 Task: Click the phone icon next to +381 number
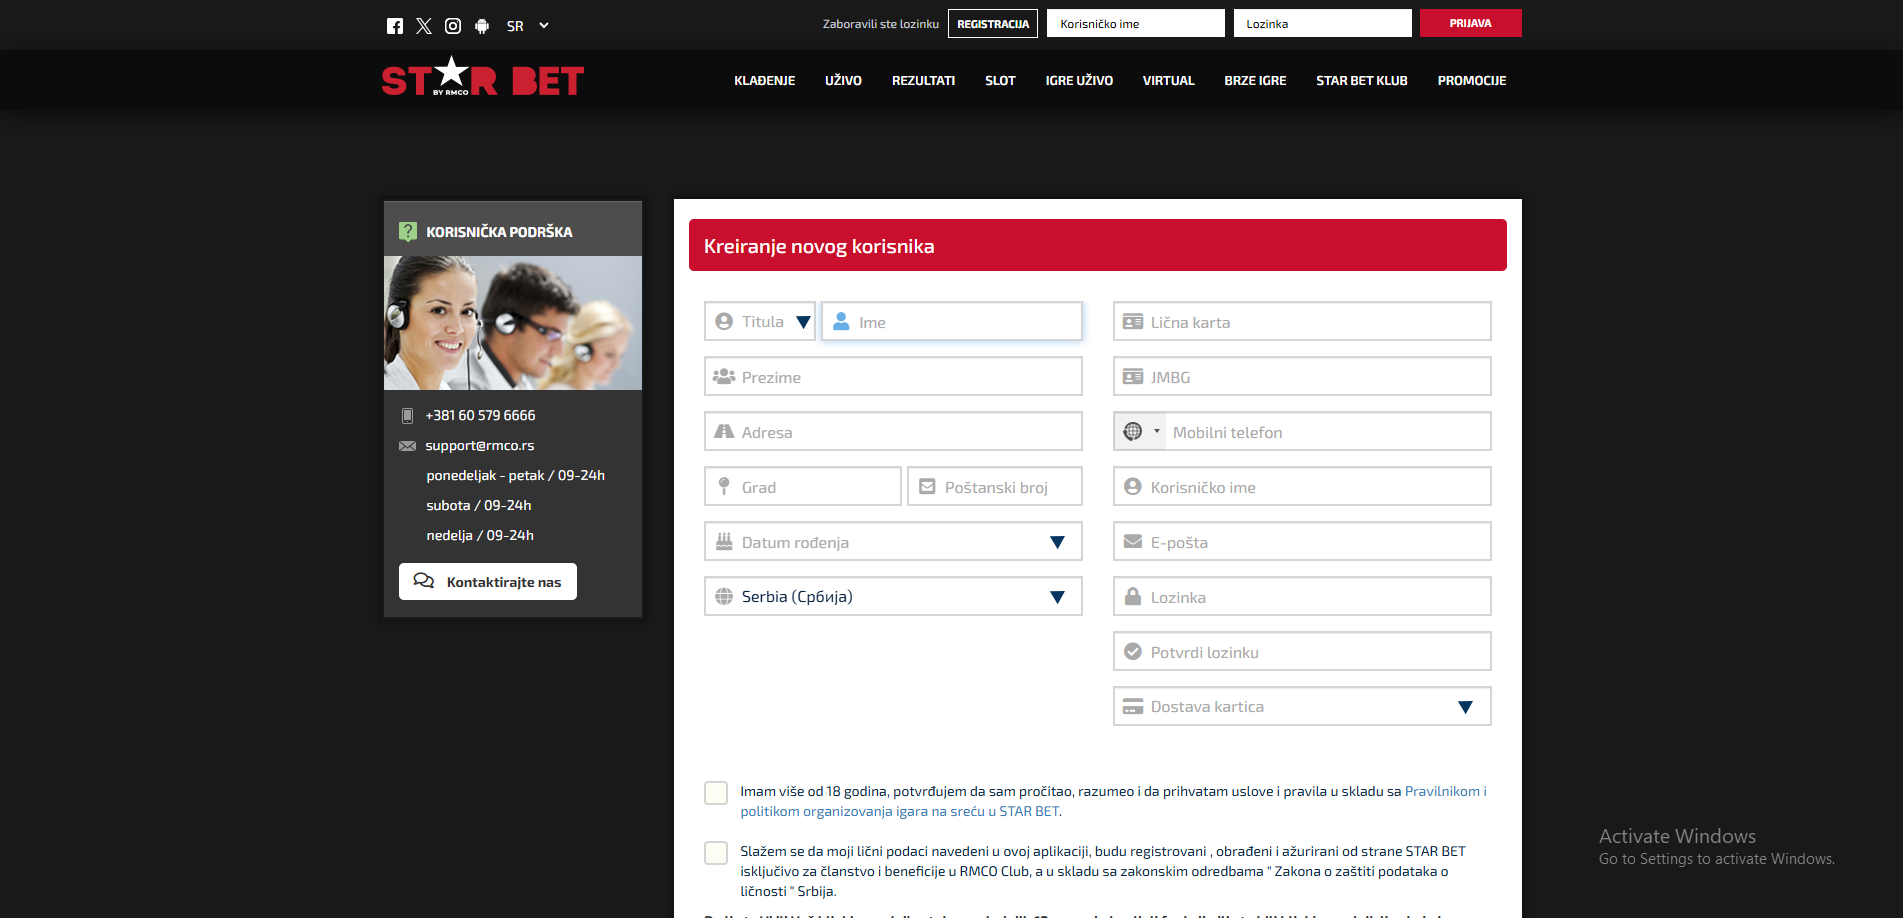pyautogui.click(x=407, y=415)
